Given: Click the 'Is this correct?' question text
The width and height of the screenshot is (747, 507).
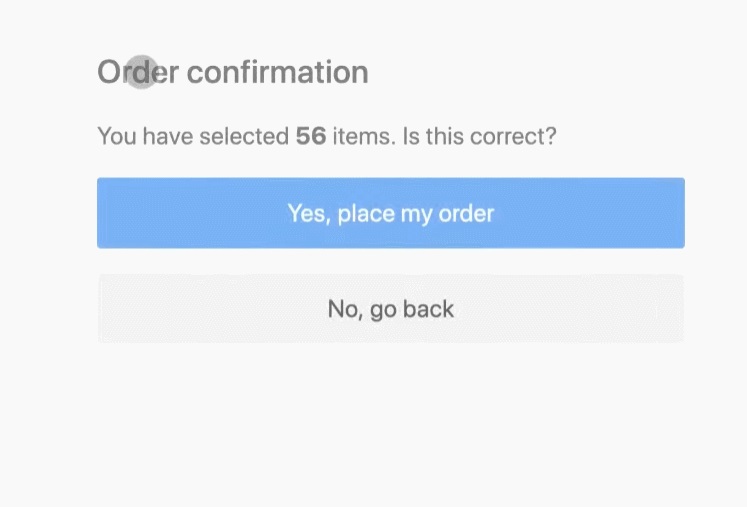Looking at the screenshot, I should 479,136.
